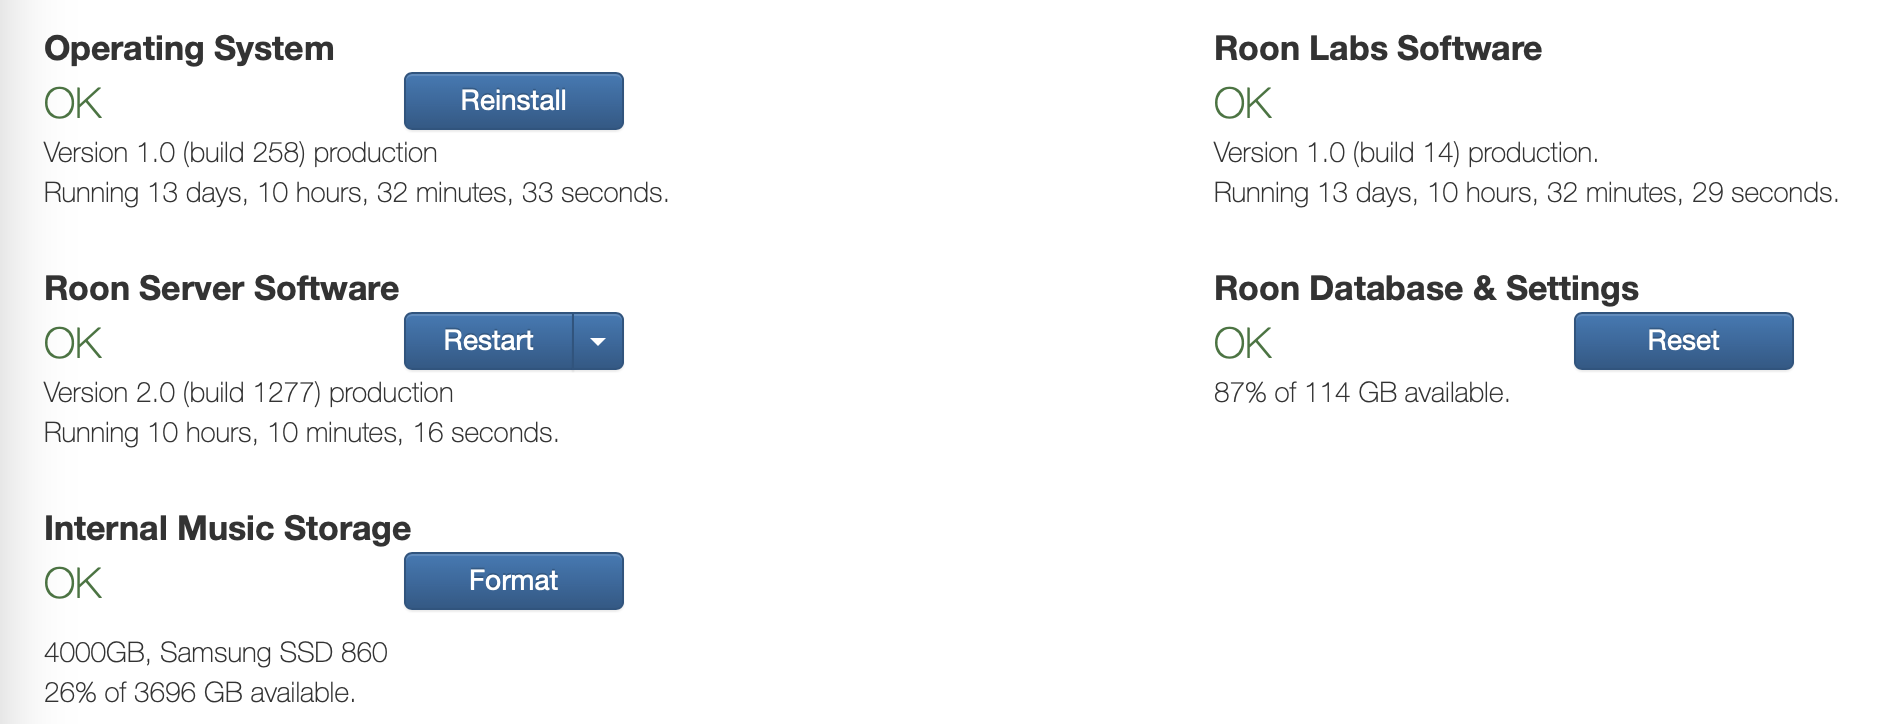Restart the Roon Server Software
This screenshot has height=724, width=1888.
[488, 341]
